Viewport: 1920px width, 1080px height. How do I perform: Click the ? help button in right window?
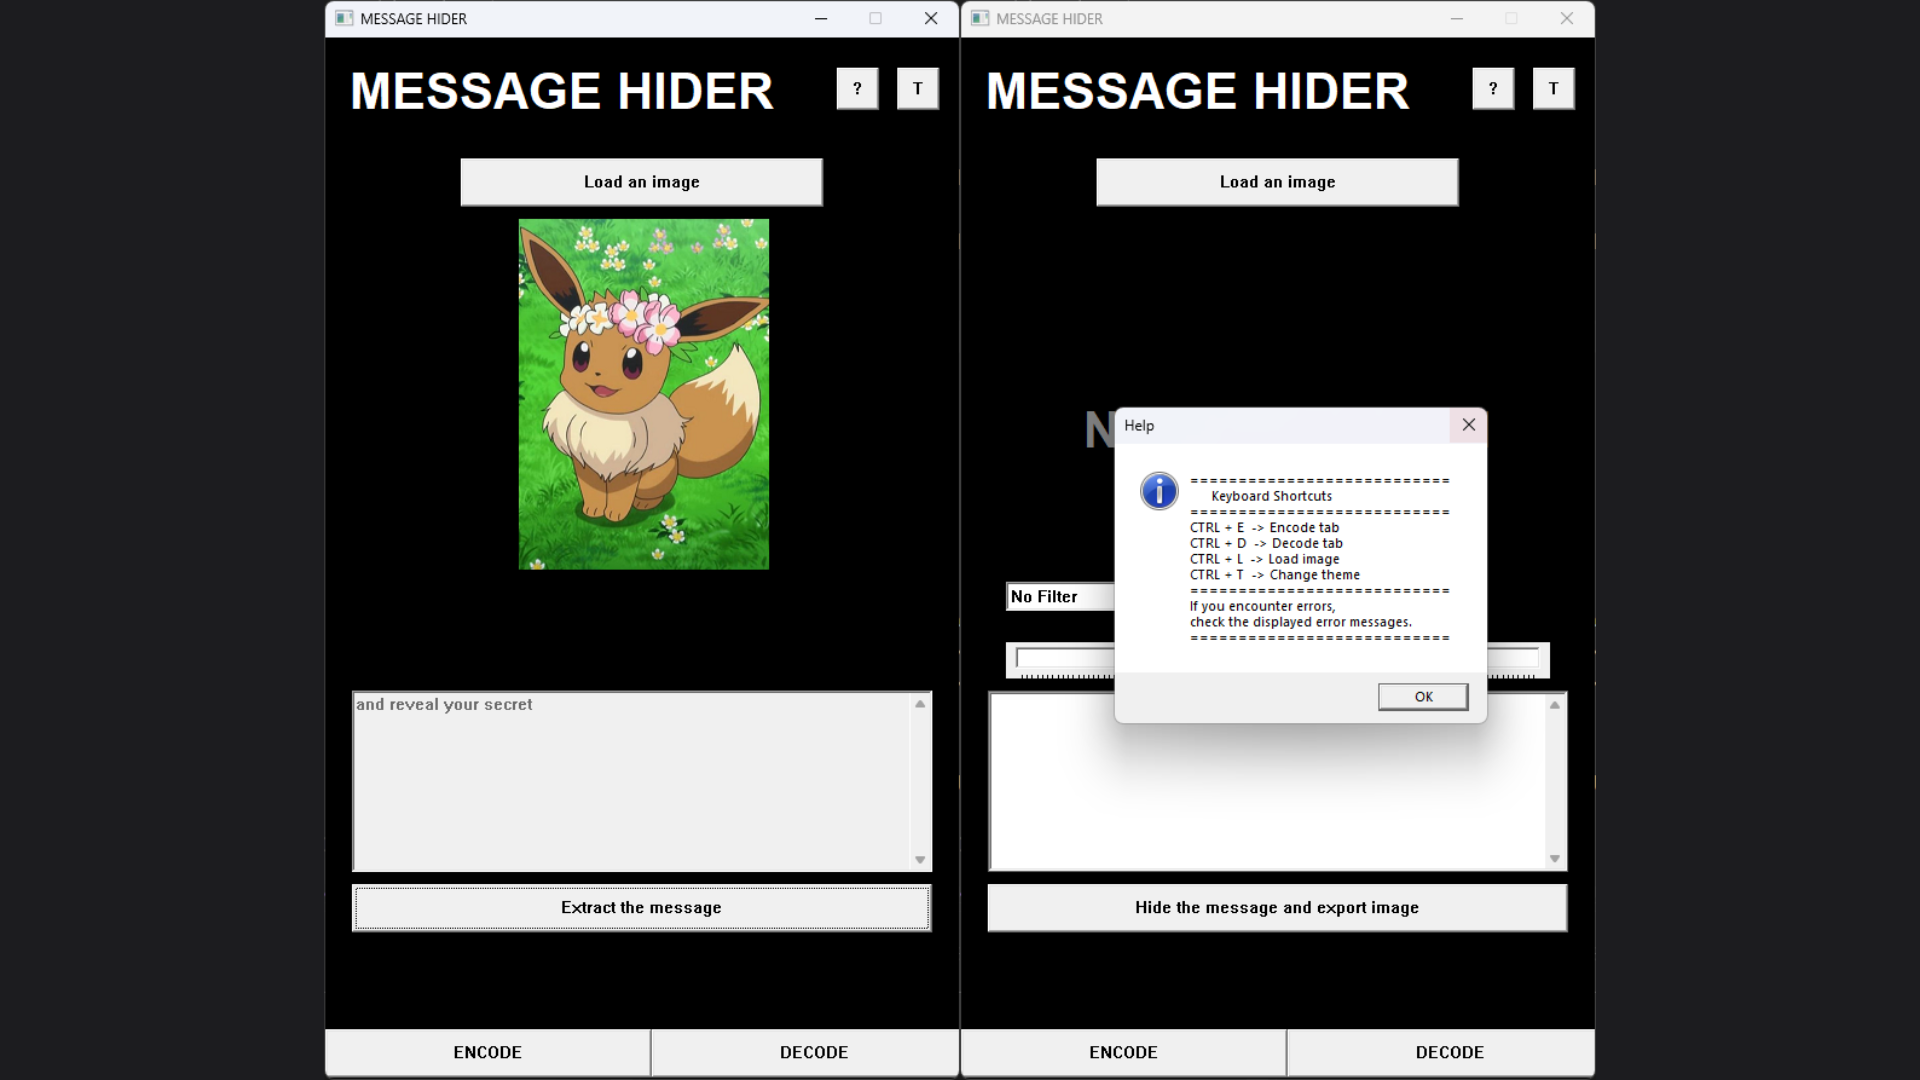(1493, 89)
